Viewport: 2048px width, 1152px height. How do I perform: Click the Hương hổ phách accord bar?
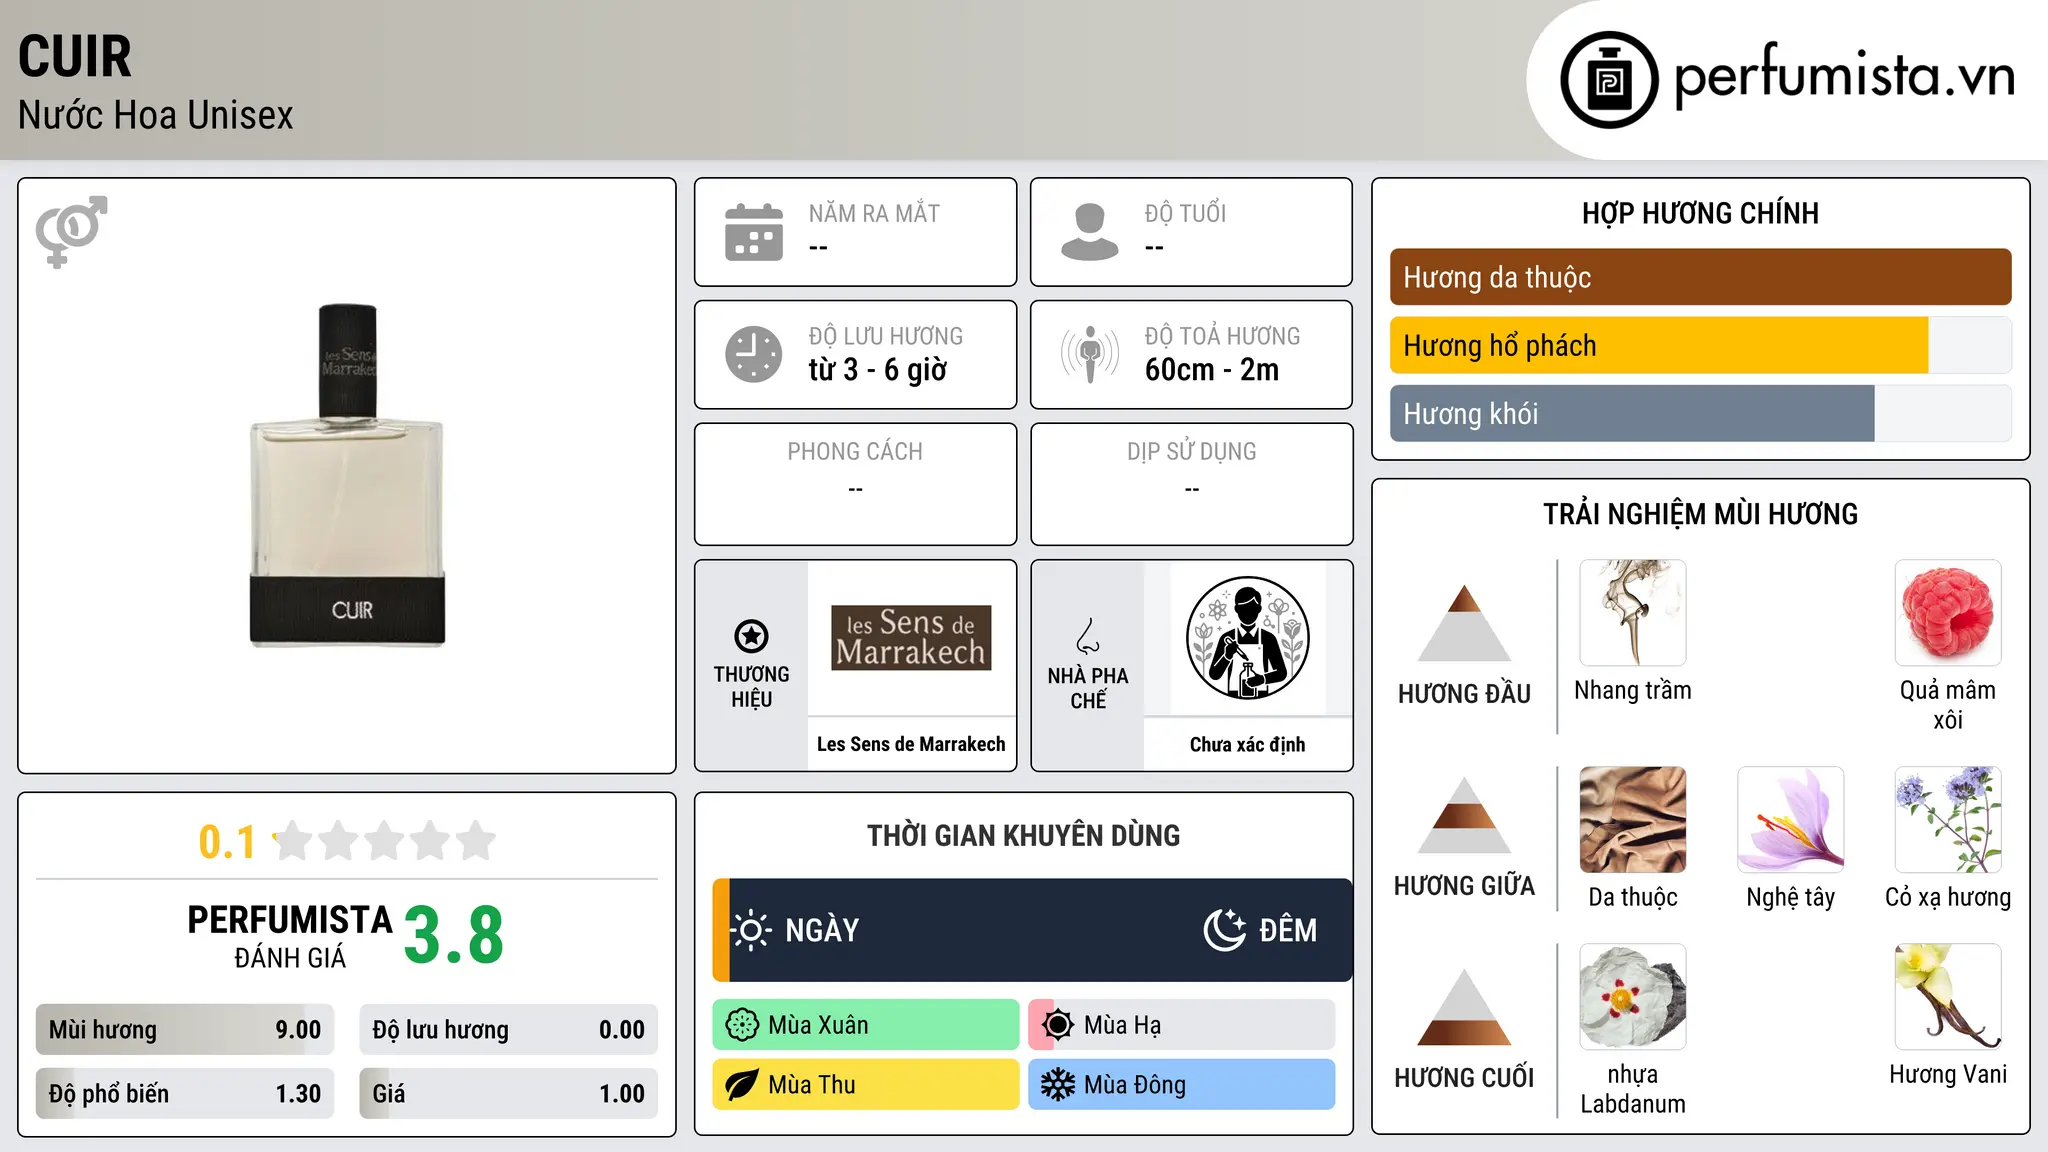click(1700, 345)
